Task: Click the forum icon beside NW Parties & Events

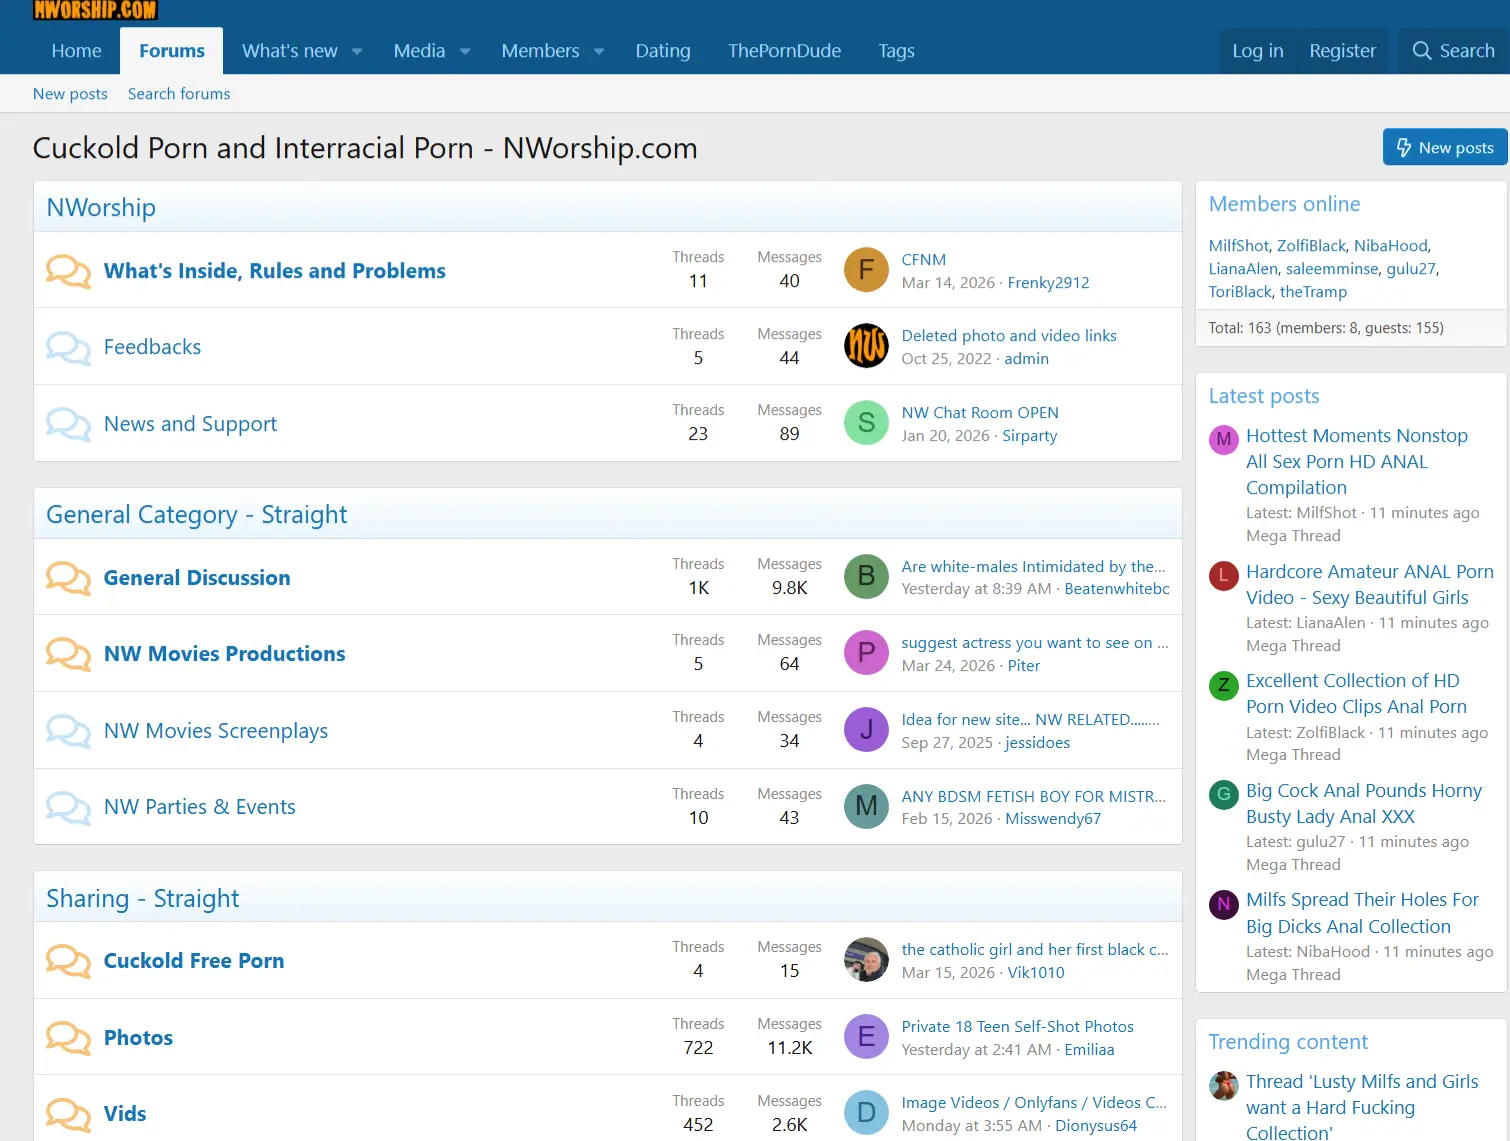Action: (68, 807)
